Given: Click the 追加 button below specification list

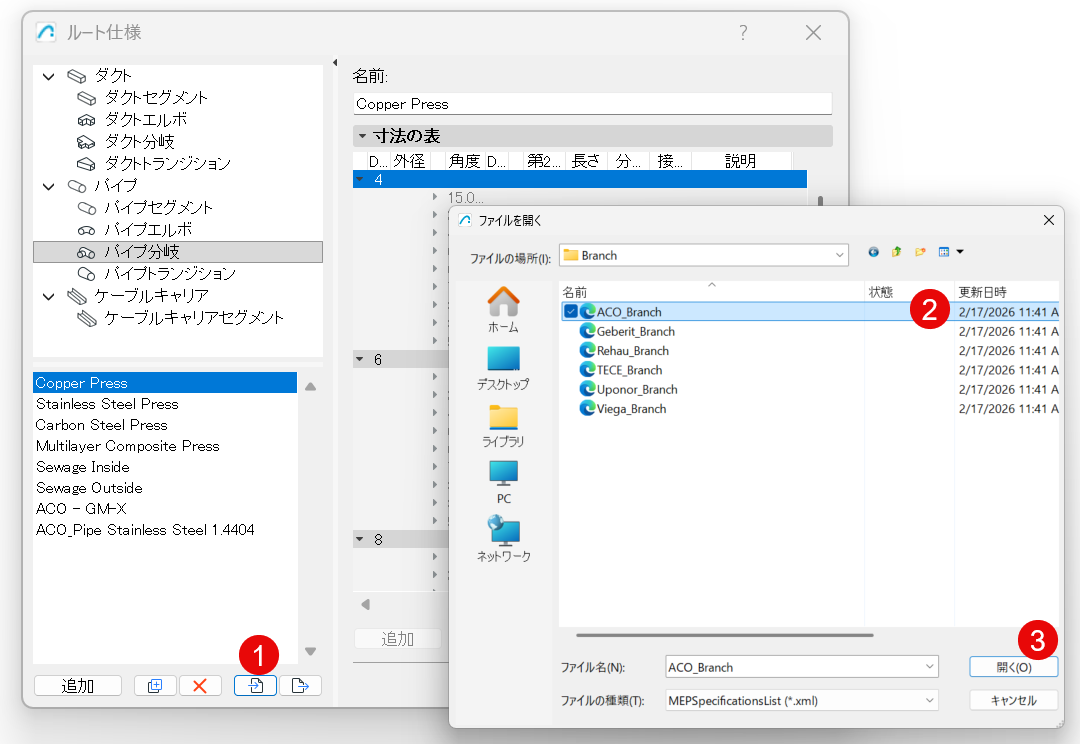Looking at the screenshot, I should [78, 685].
